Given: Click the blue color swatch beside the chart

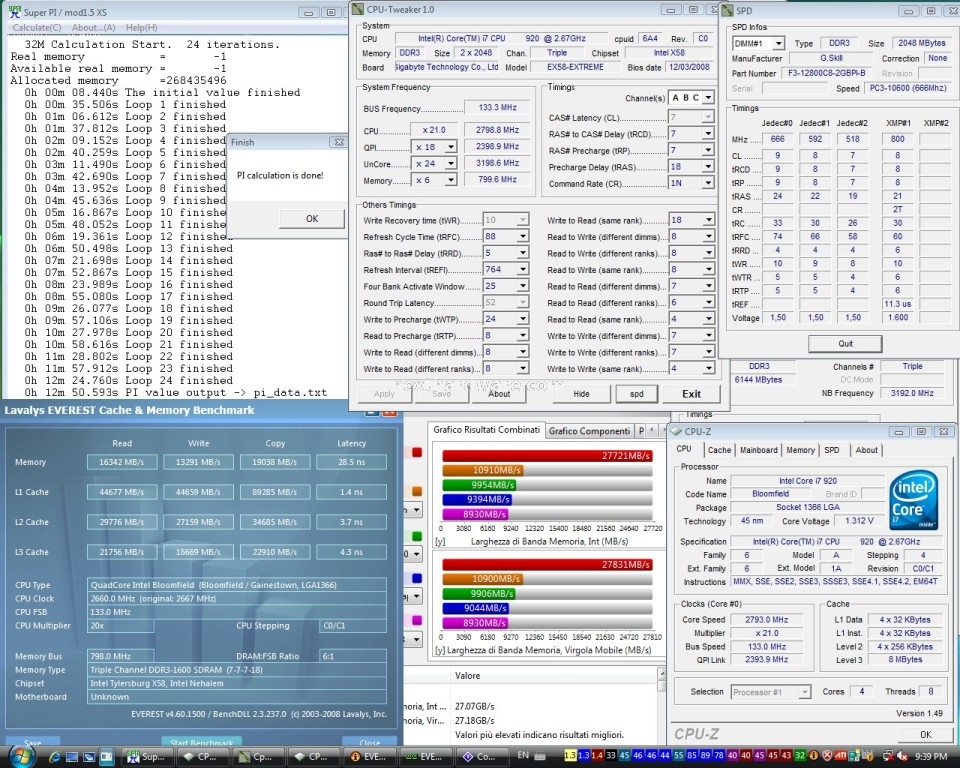Looking at the screenshot, I should click(417, 578).
